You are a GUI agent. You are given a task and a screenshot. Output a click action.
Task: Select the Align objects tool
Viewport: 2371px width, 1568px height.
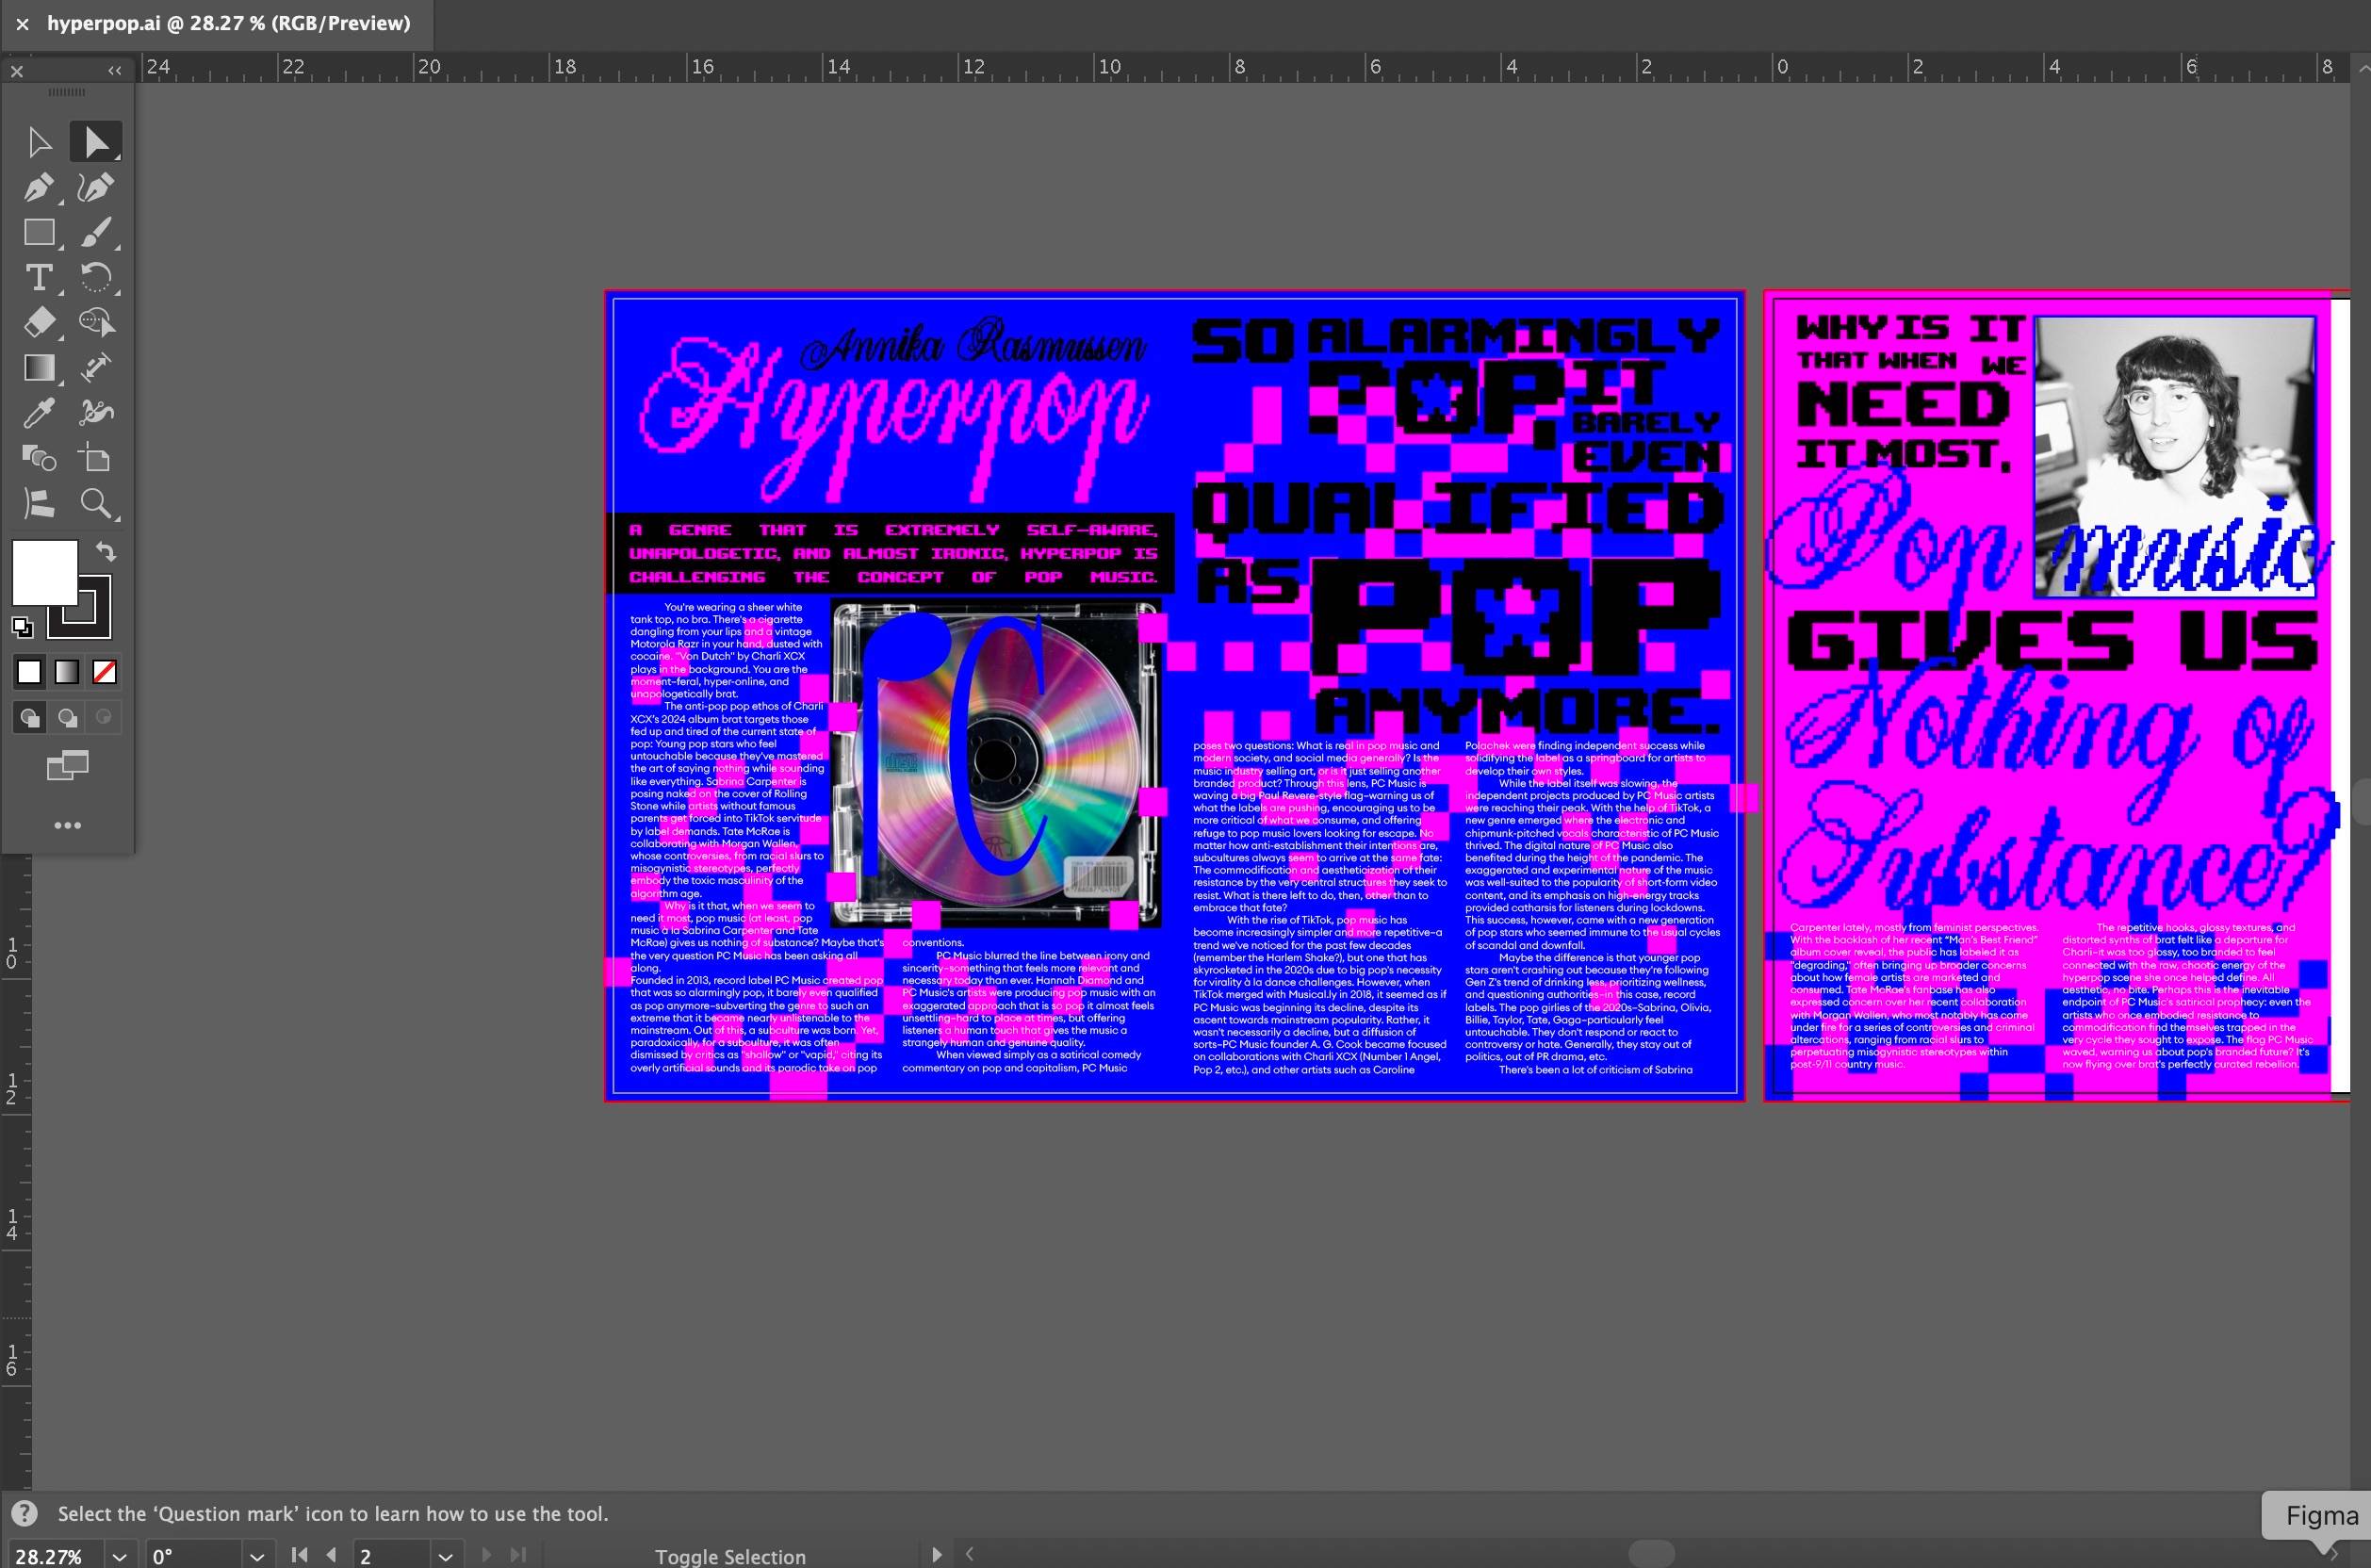pyautogui.click(x=39, y=503)
